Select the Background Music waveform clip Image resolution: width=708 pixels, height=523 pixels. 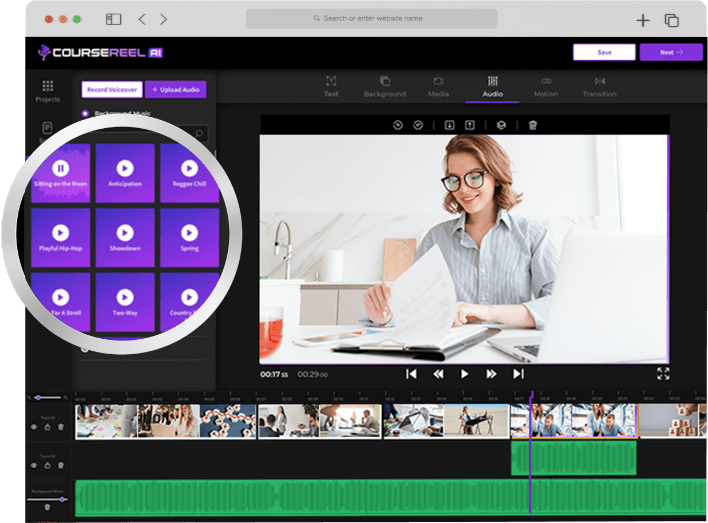[x=391, y=497]
